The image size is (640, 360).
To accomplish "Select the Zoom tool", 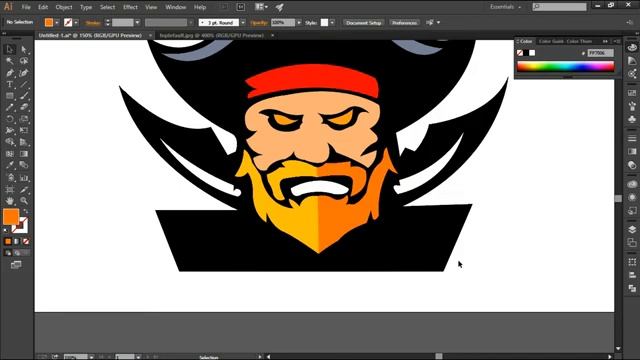I will point(24,201).
